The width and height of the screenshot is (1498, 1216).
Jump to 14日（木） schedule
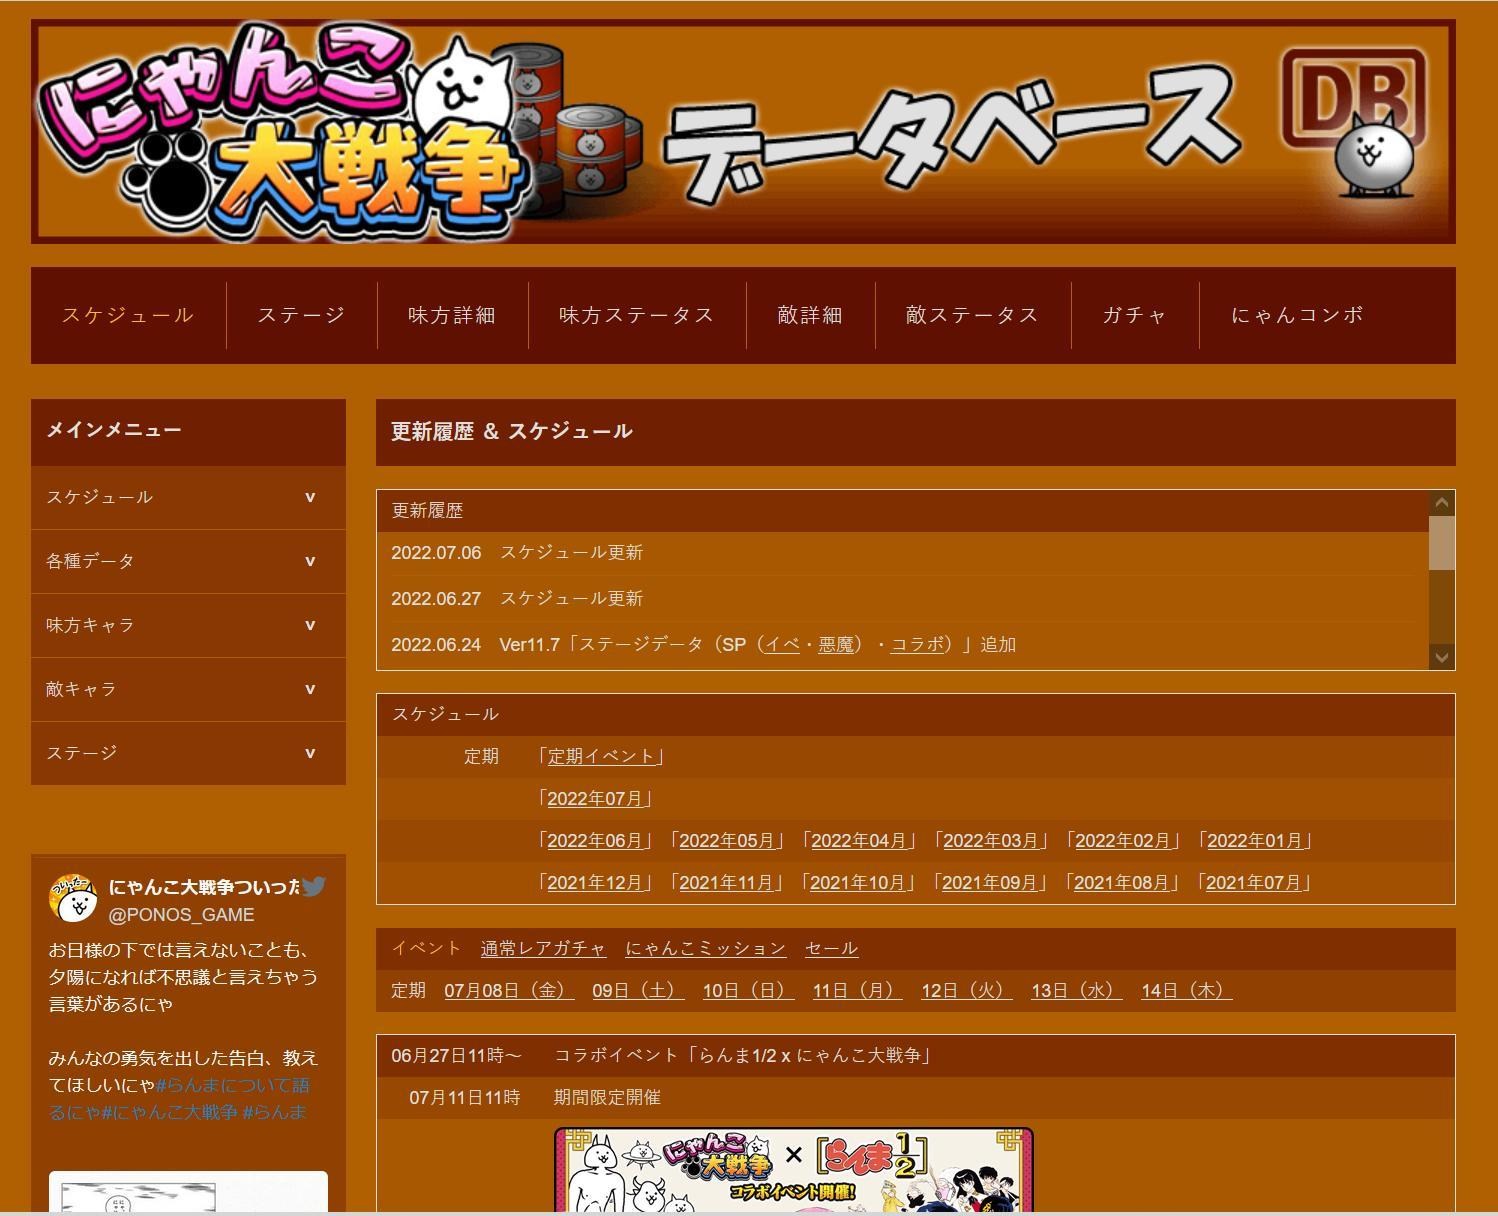pyautogui.click(x=1187, y=991)
